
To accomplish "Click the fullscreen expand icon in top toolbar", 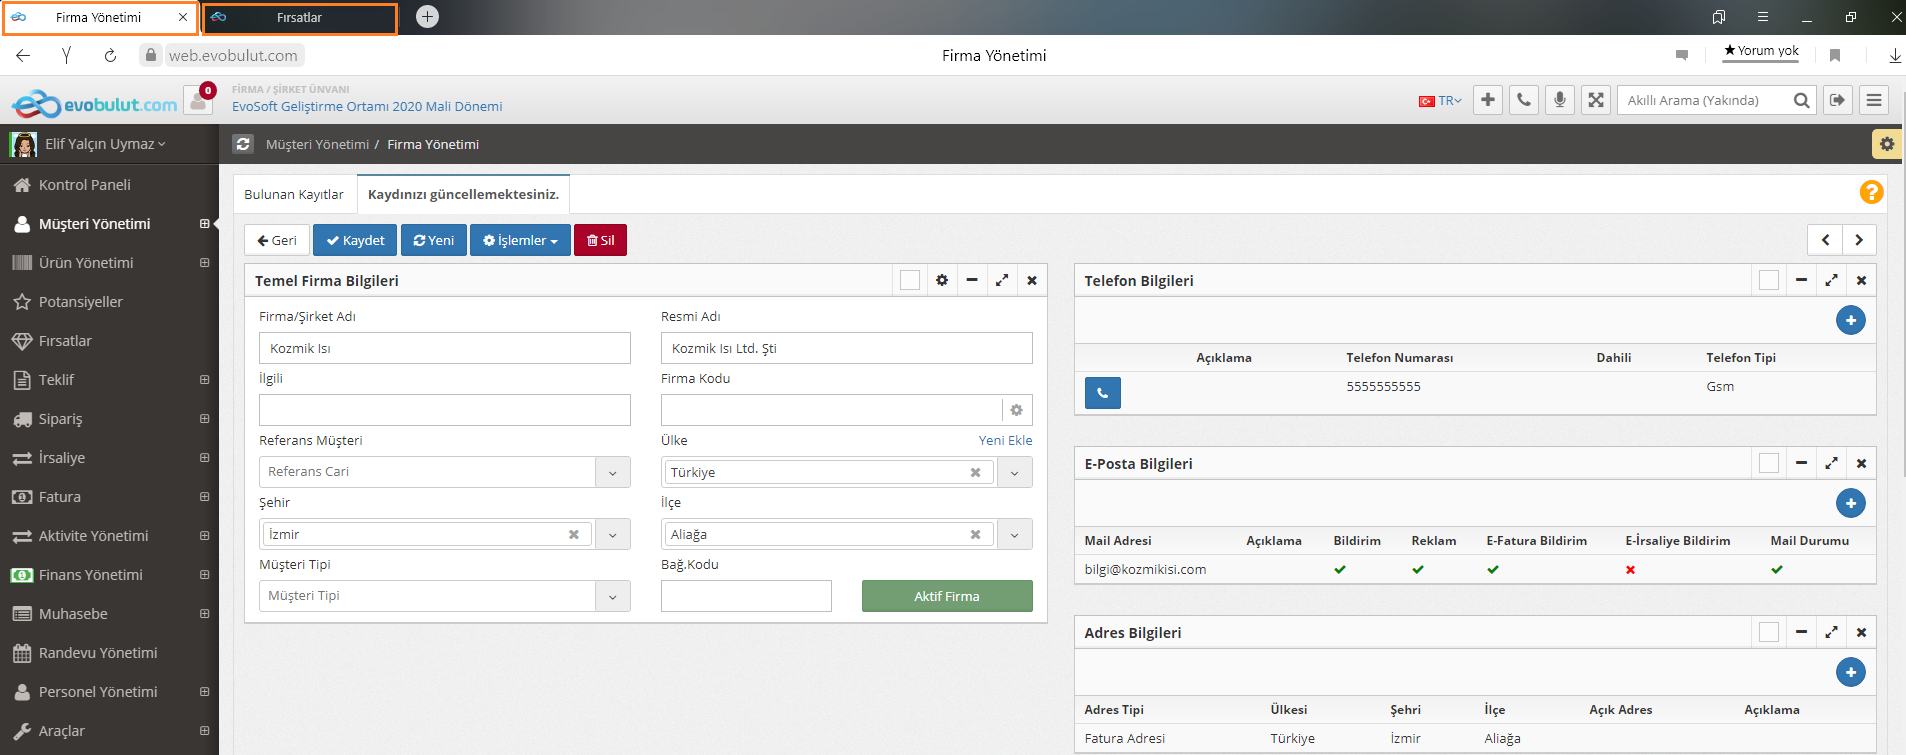I will pos(1596,100).
